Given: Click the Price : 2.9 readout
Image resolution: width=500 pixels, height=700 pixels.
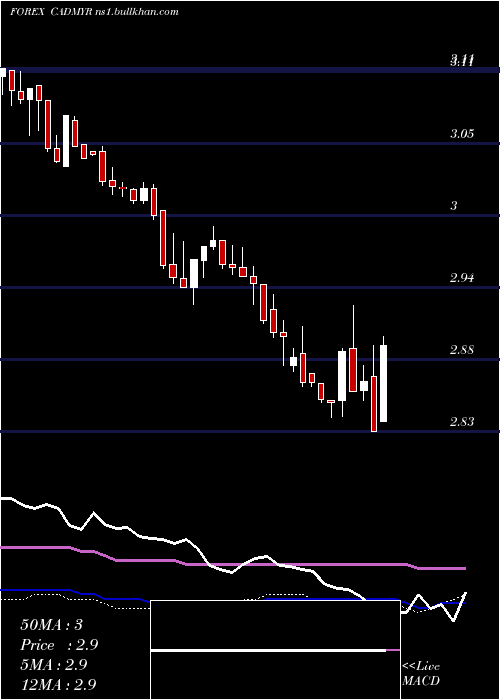Looking at the screenshot, I should pos(59,645).
